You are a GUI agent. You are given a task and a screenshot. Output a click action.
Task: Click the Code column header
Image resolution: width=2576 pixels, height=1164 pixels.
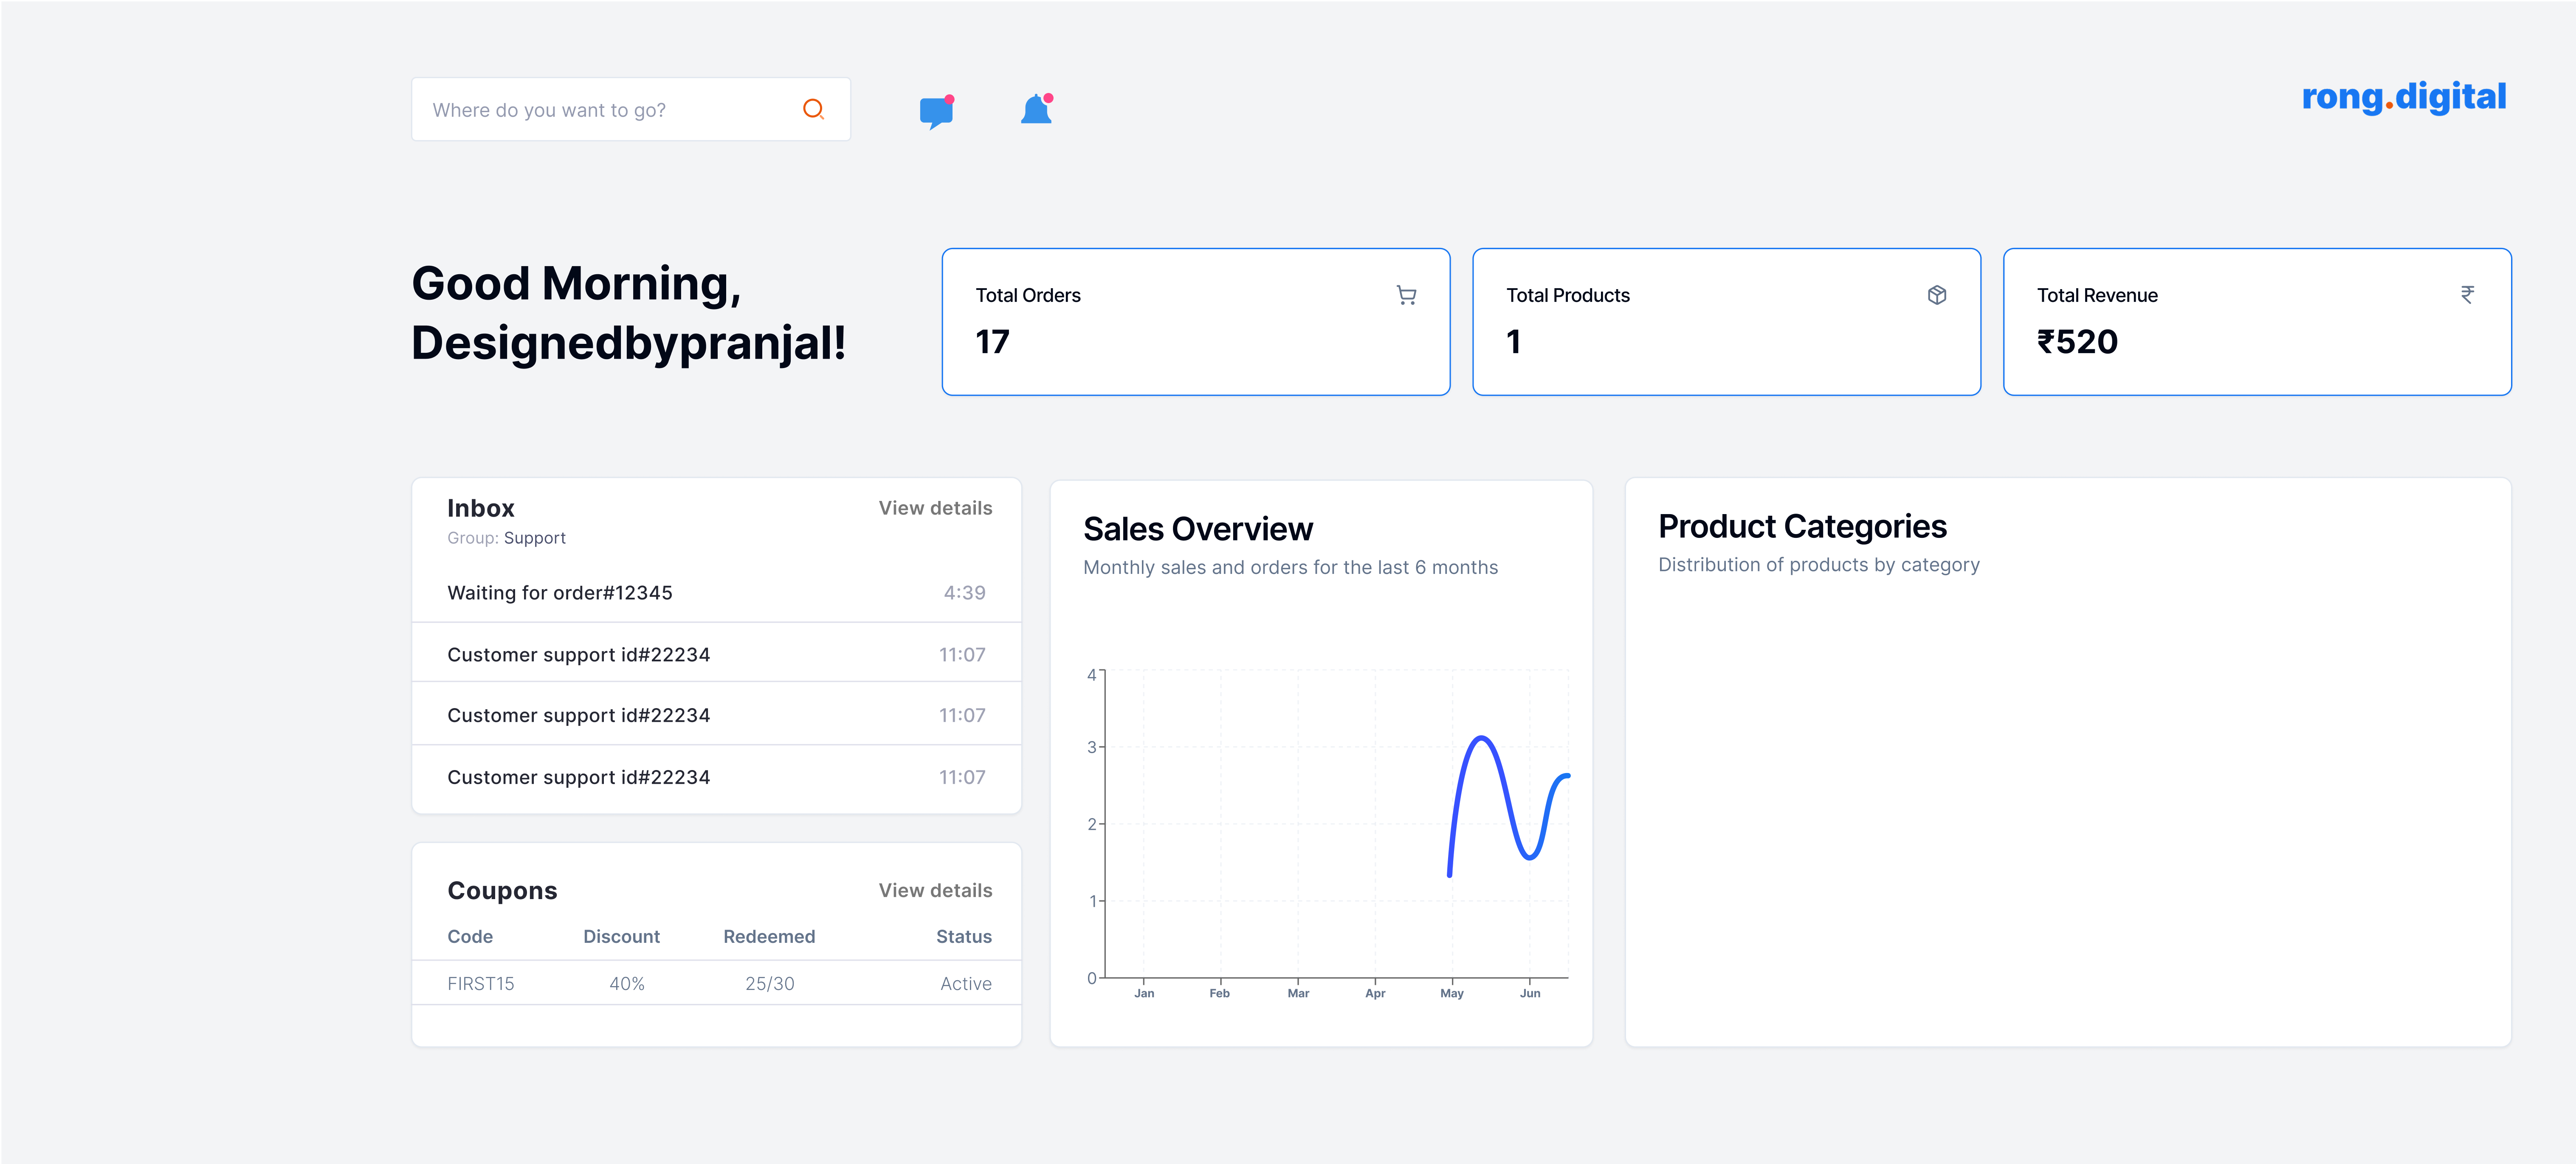[x=470, y=936]
